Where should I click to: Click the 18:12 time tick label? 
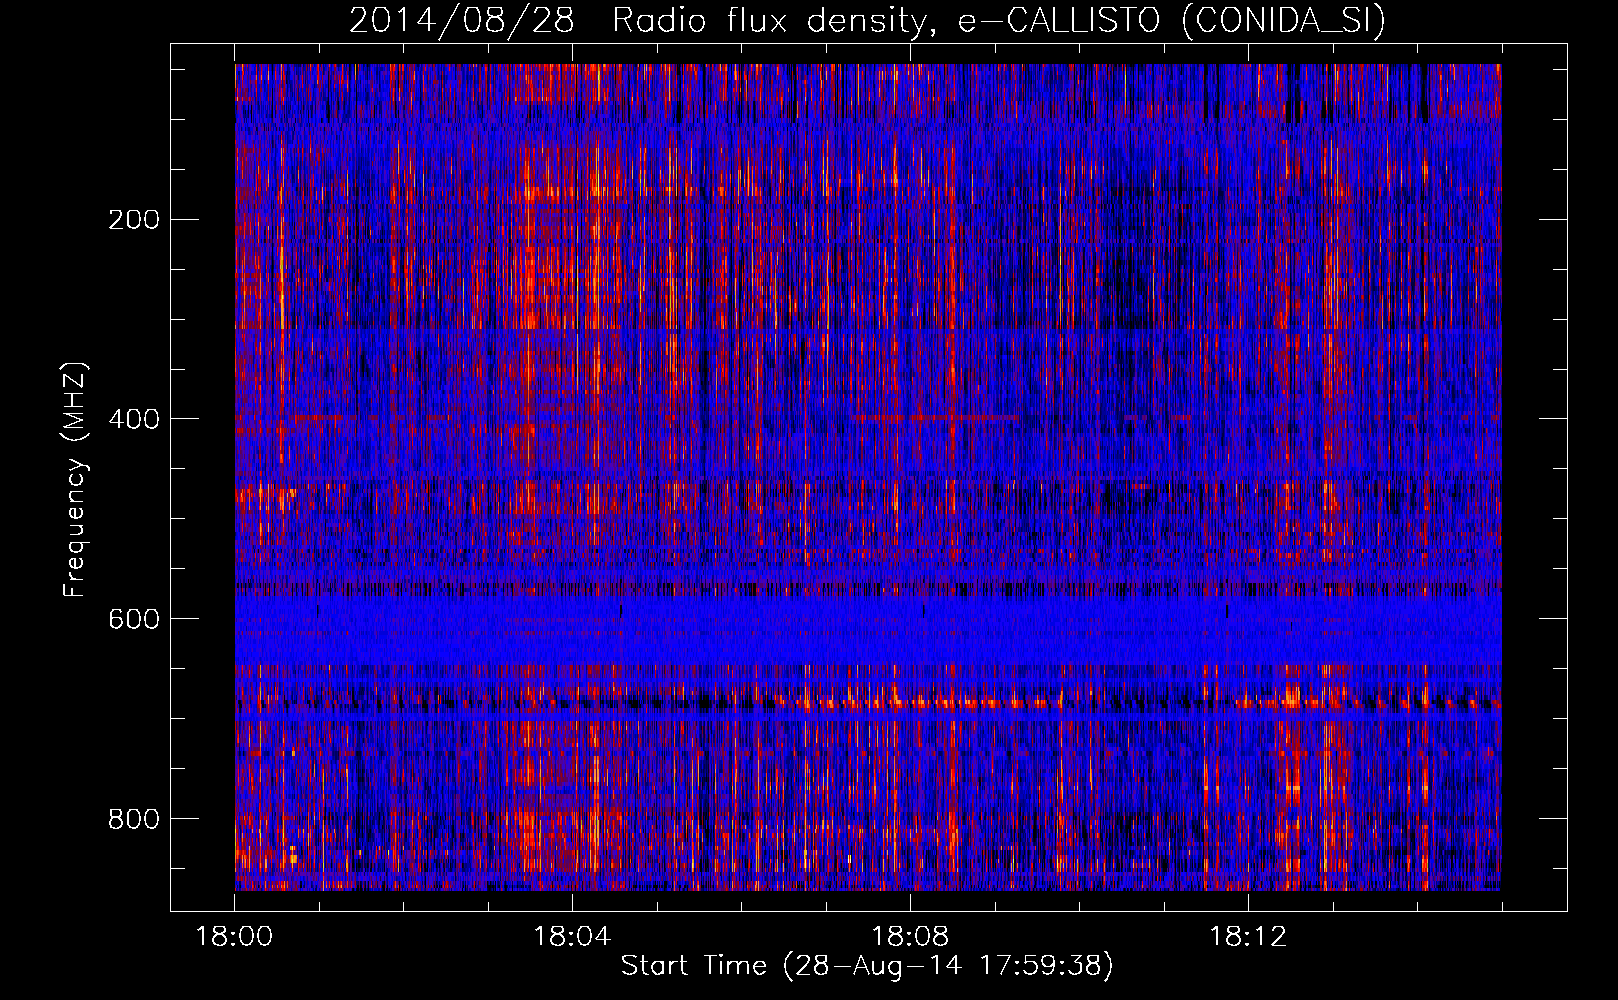[x=1248, y=937]
